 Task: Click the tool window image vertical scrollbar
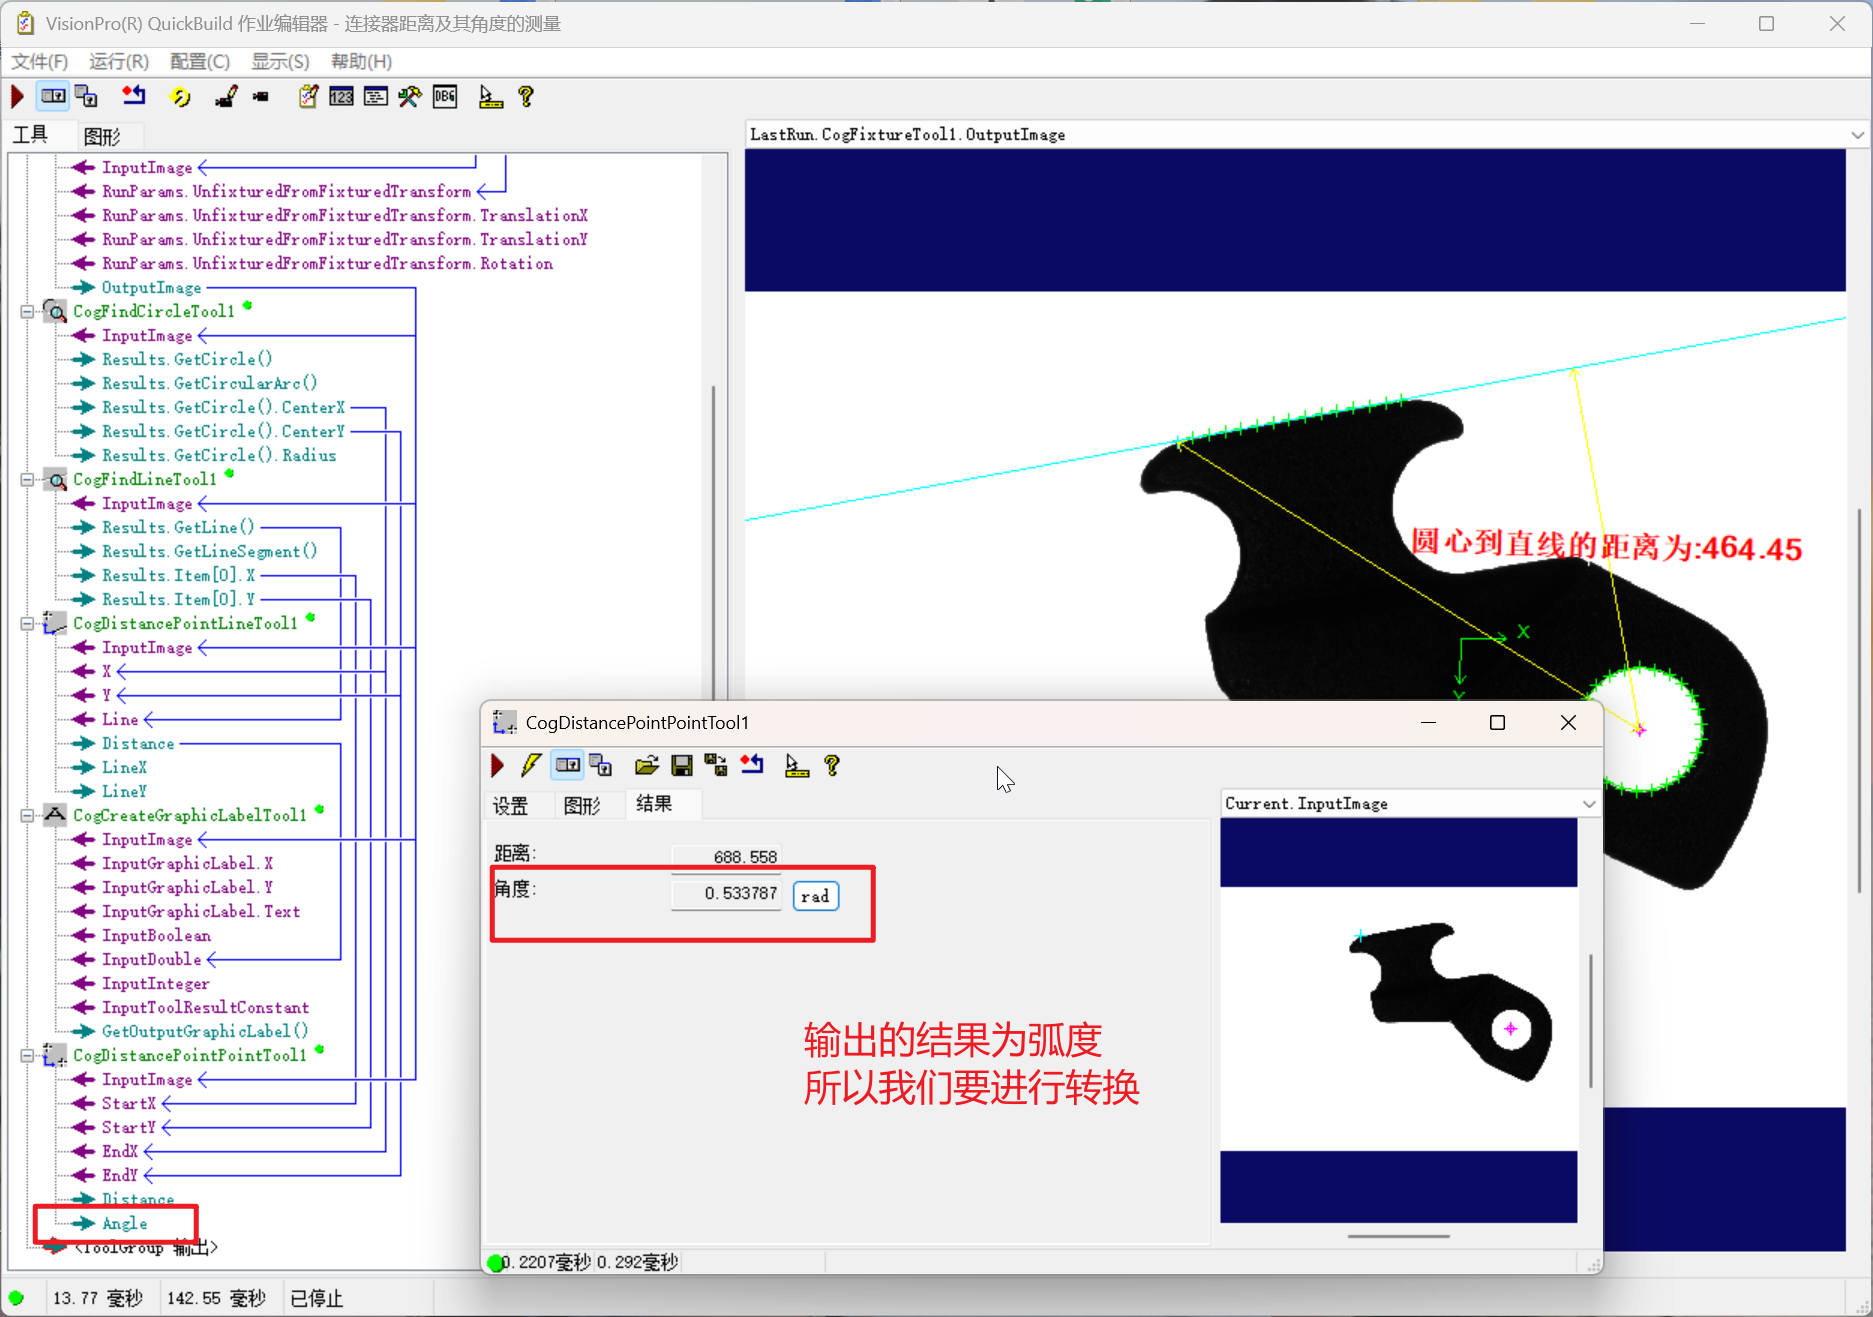1591,1020
